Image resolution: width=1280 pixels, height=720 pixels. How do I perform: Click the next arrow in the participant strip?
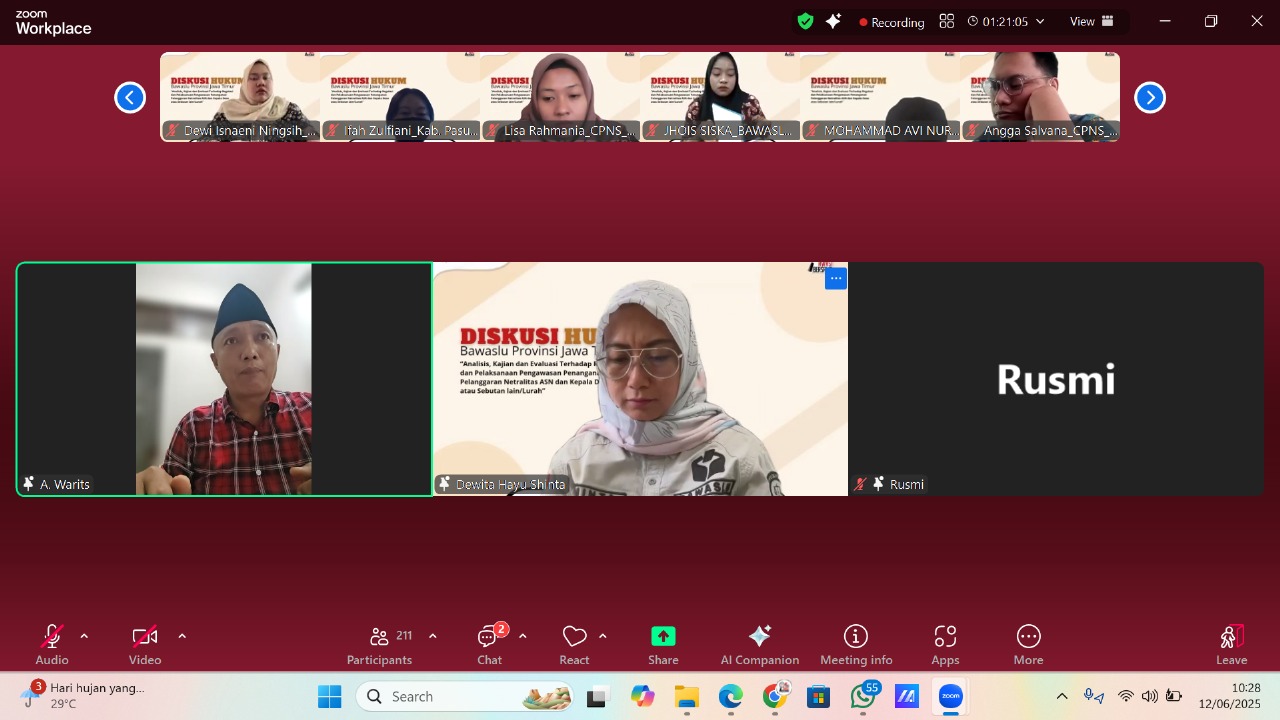click(1149, 97)
